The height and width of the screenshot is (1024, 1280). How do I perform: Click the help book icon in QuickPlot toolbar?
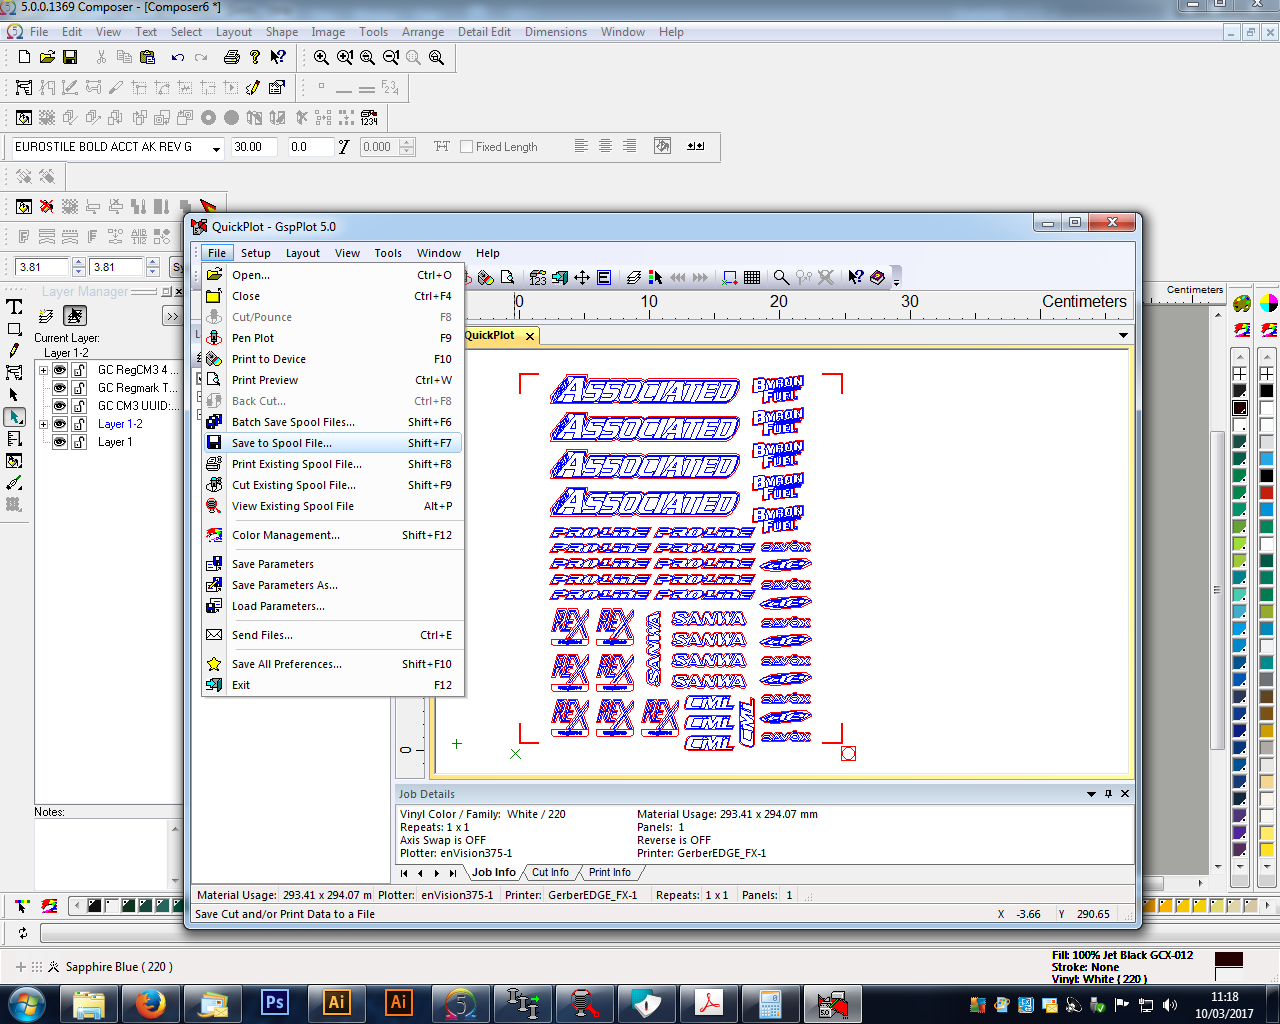pos(877,277)
